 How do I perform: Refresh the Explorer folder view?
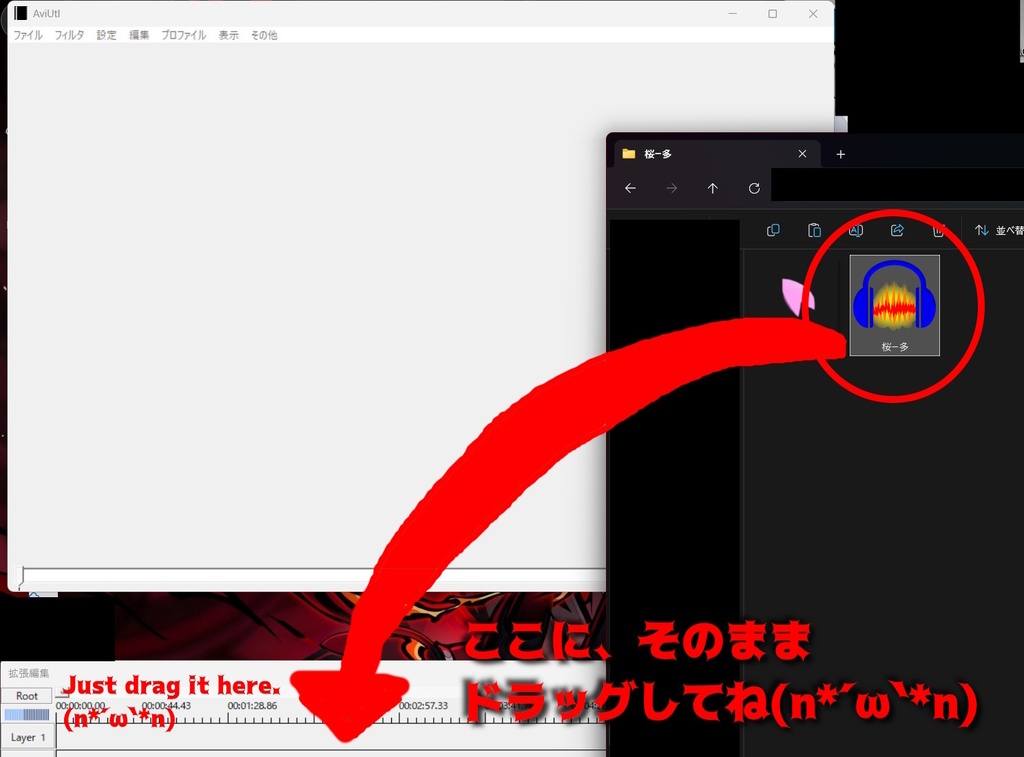pos(754,188)
